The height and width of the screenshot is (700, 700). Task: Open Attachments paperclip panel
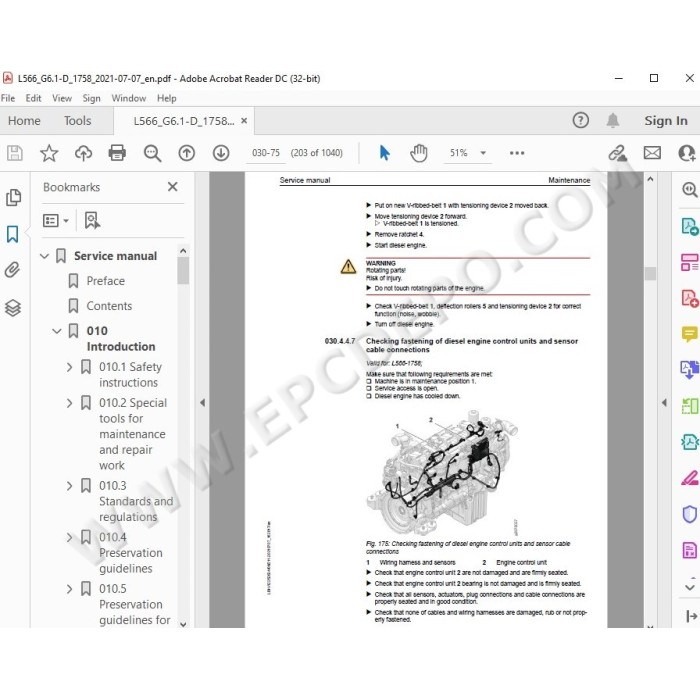(12, 270)
